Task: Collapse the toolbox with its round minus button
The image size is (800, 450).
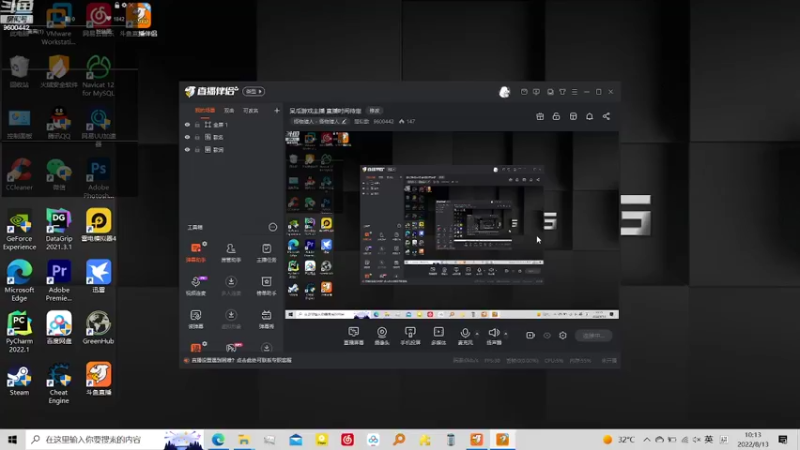Action: coord(273,227)
